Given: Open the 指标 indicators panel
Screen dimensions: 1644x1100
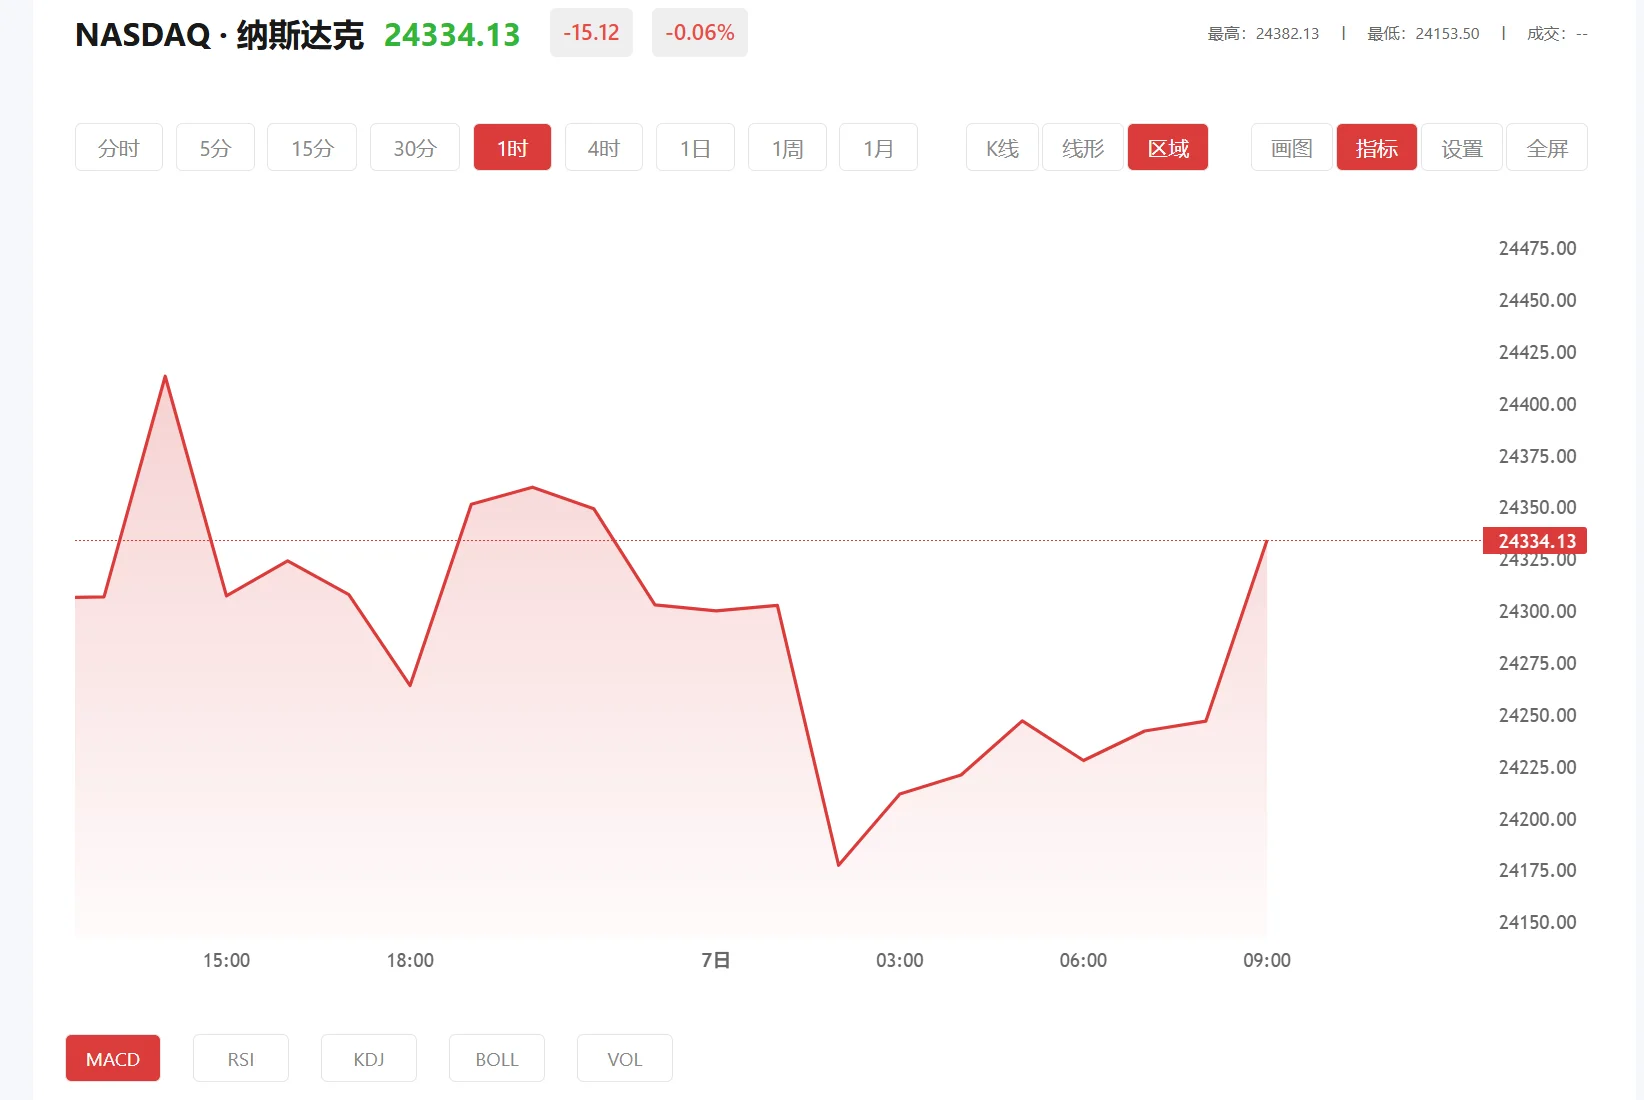Looking at the screenshot, I should [1376, 147].
